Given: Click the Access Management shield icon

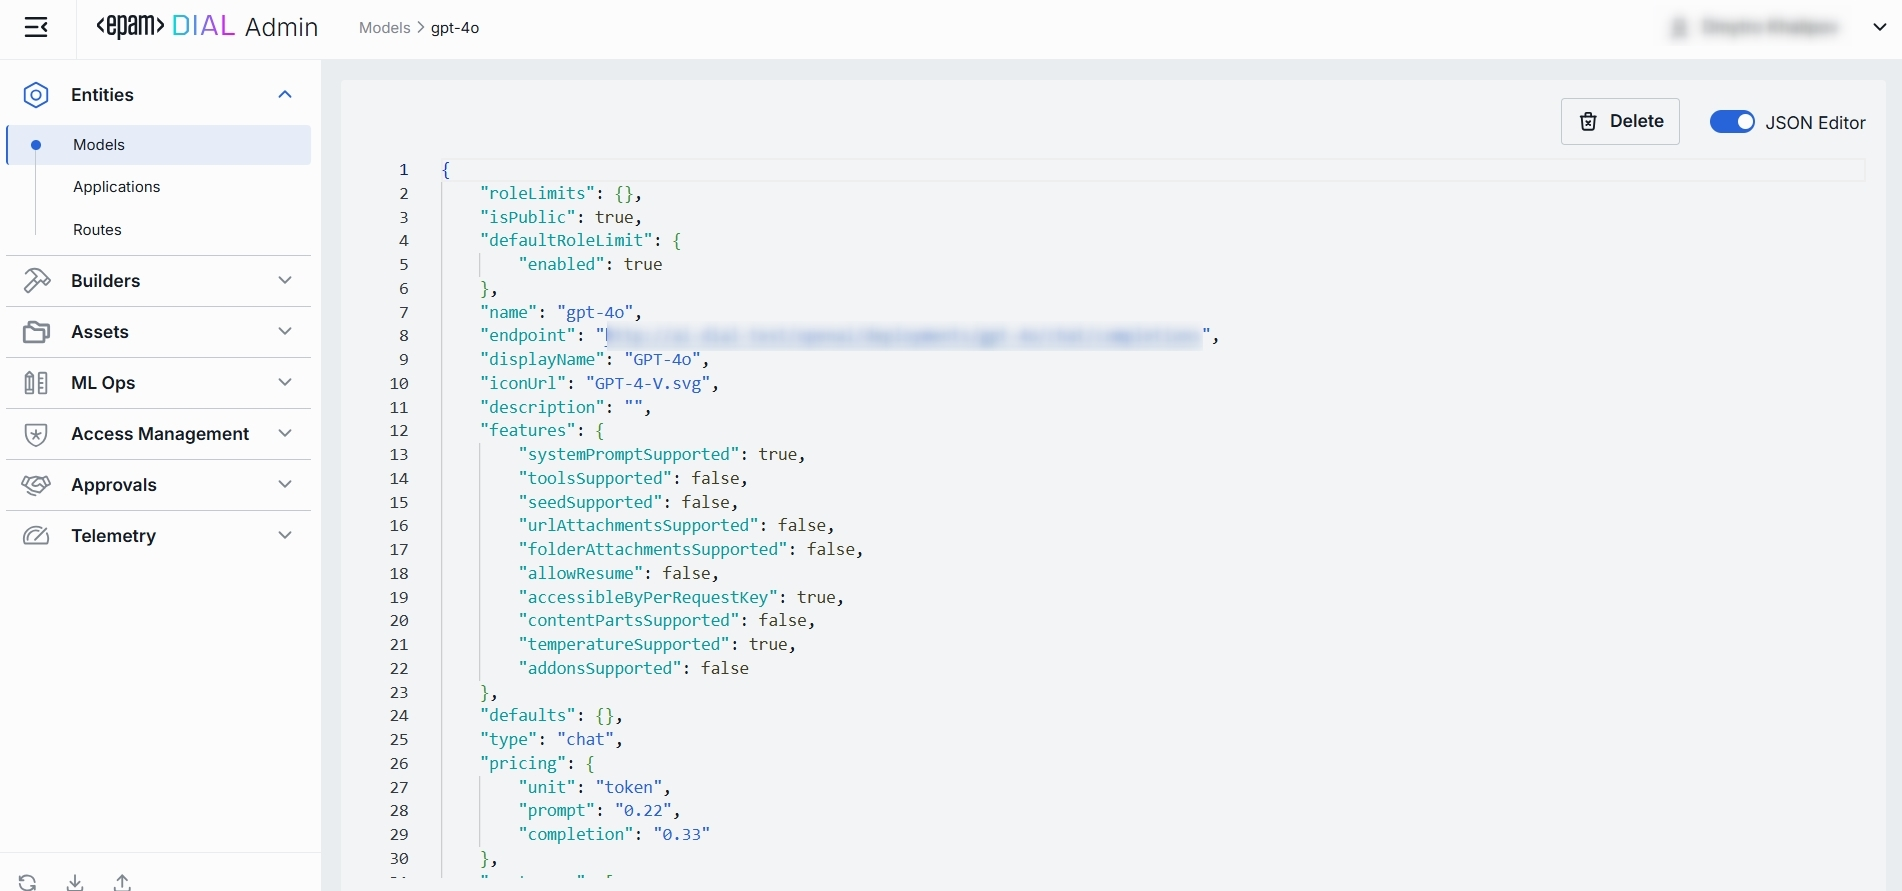Looking at the screenshot, I should coord(36,434).
